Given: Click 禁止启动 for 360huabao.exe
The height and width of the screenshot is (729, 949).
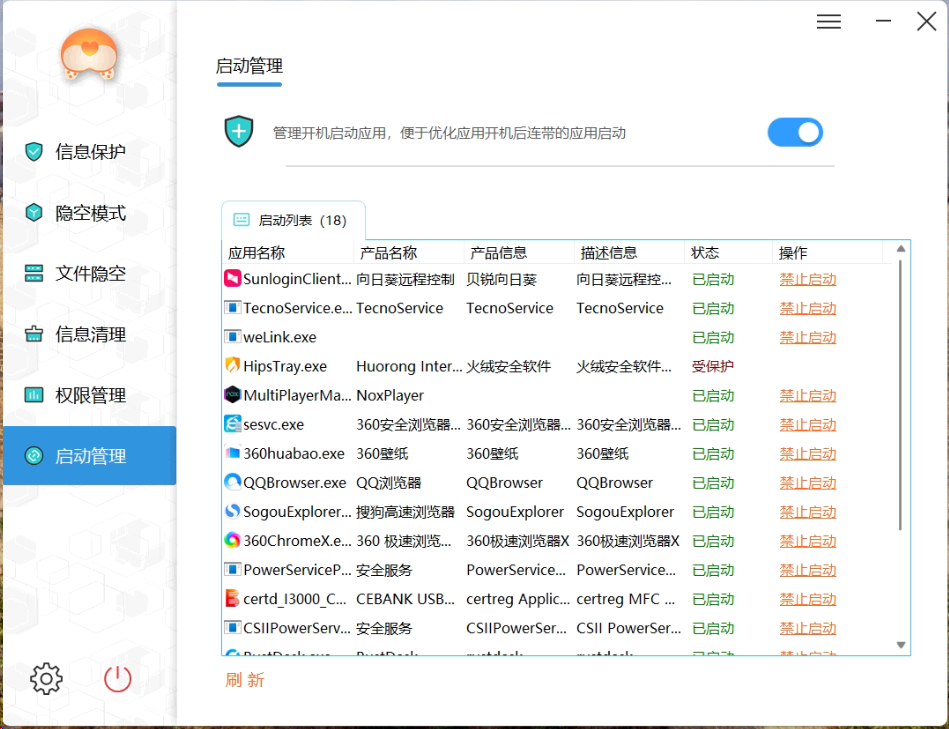Looking at the screenshot, I should [807, 454].
